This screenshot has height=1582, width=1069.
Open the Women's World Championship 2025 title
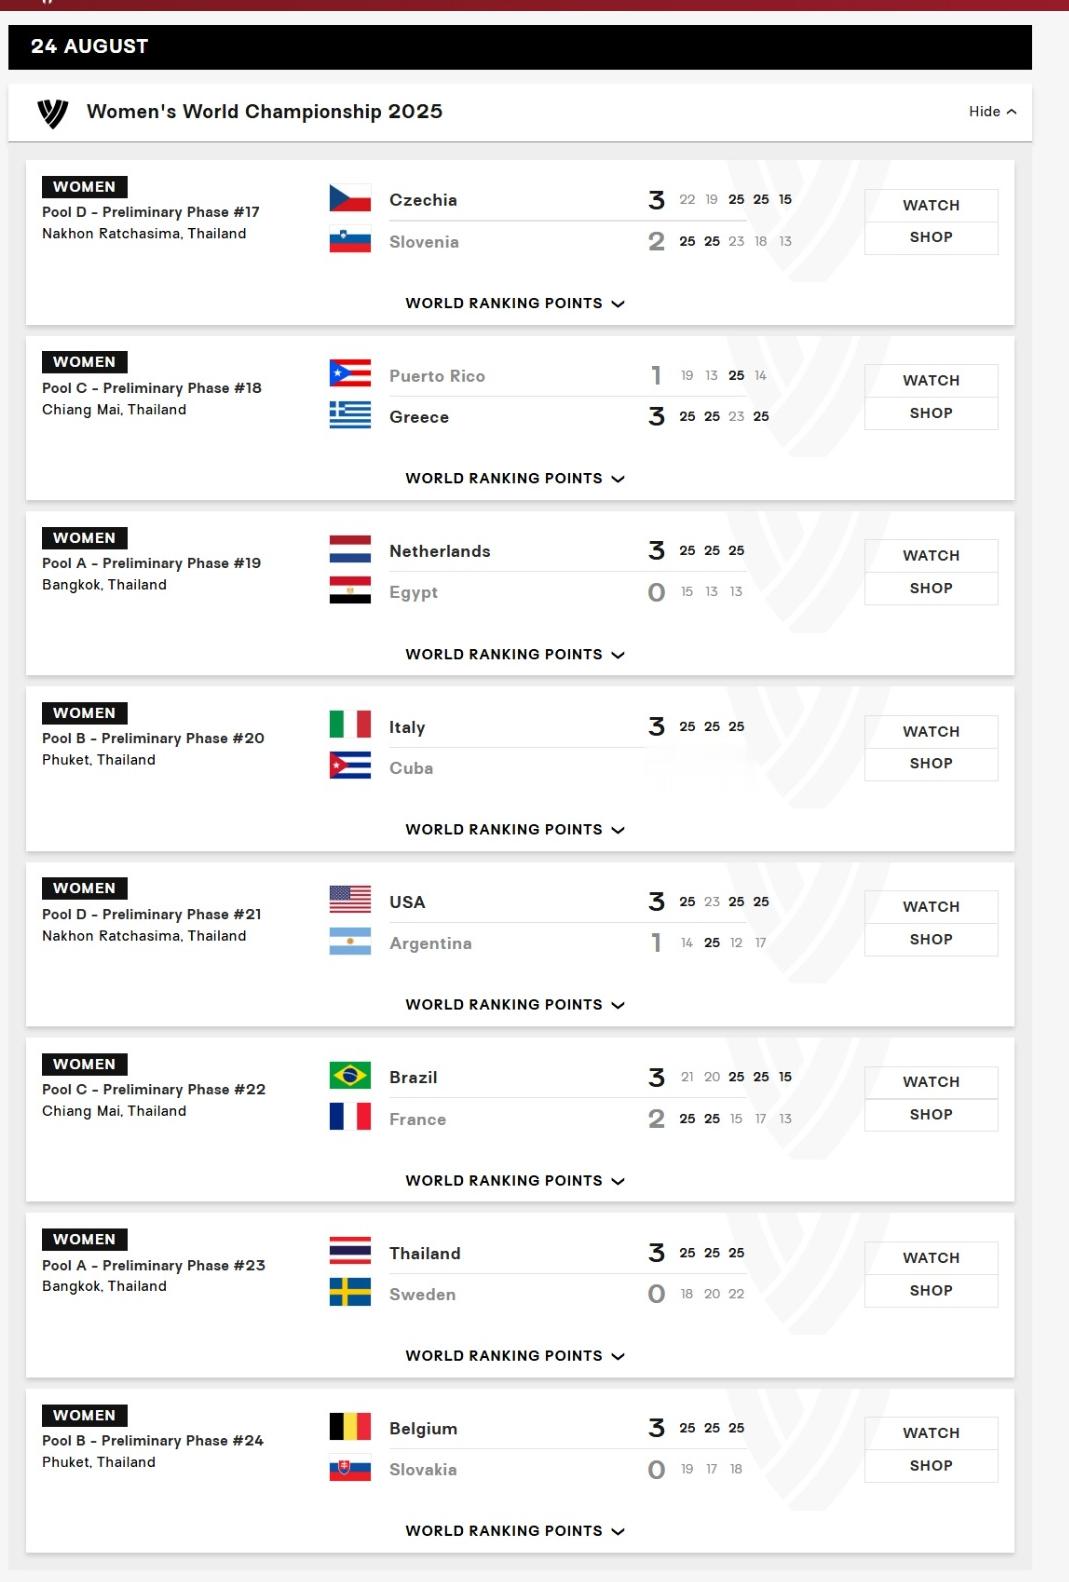point(265,112)
